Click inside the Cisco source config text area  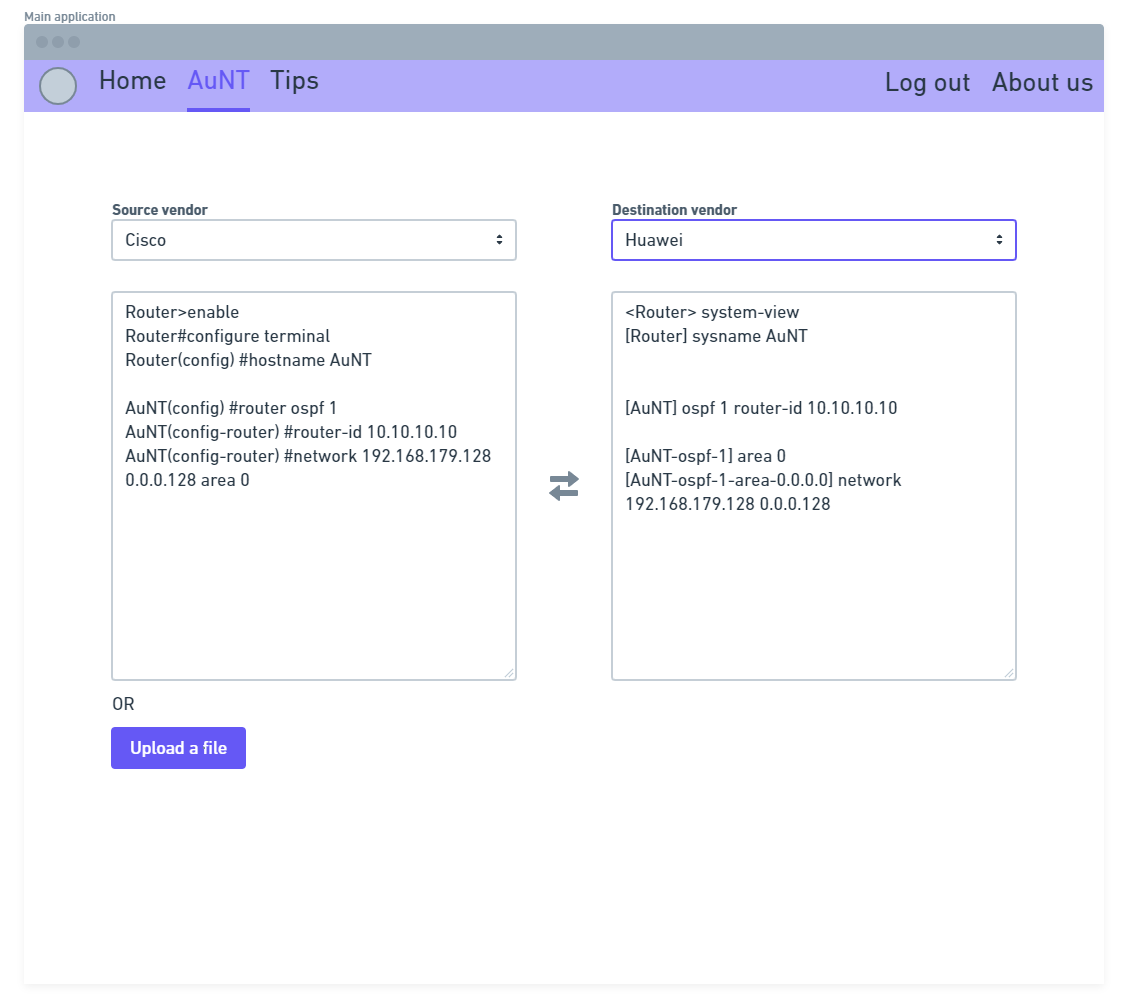[x=314, y=580]
